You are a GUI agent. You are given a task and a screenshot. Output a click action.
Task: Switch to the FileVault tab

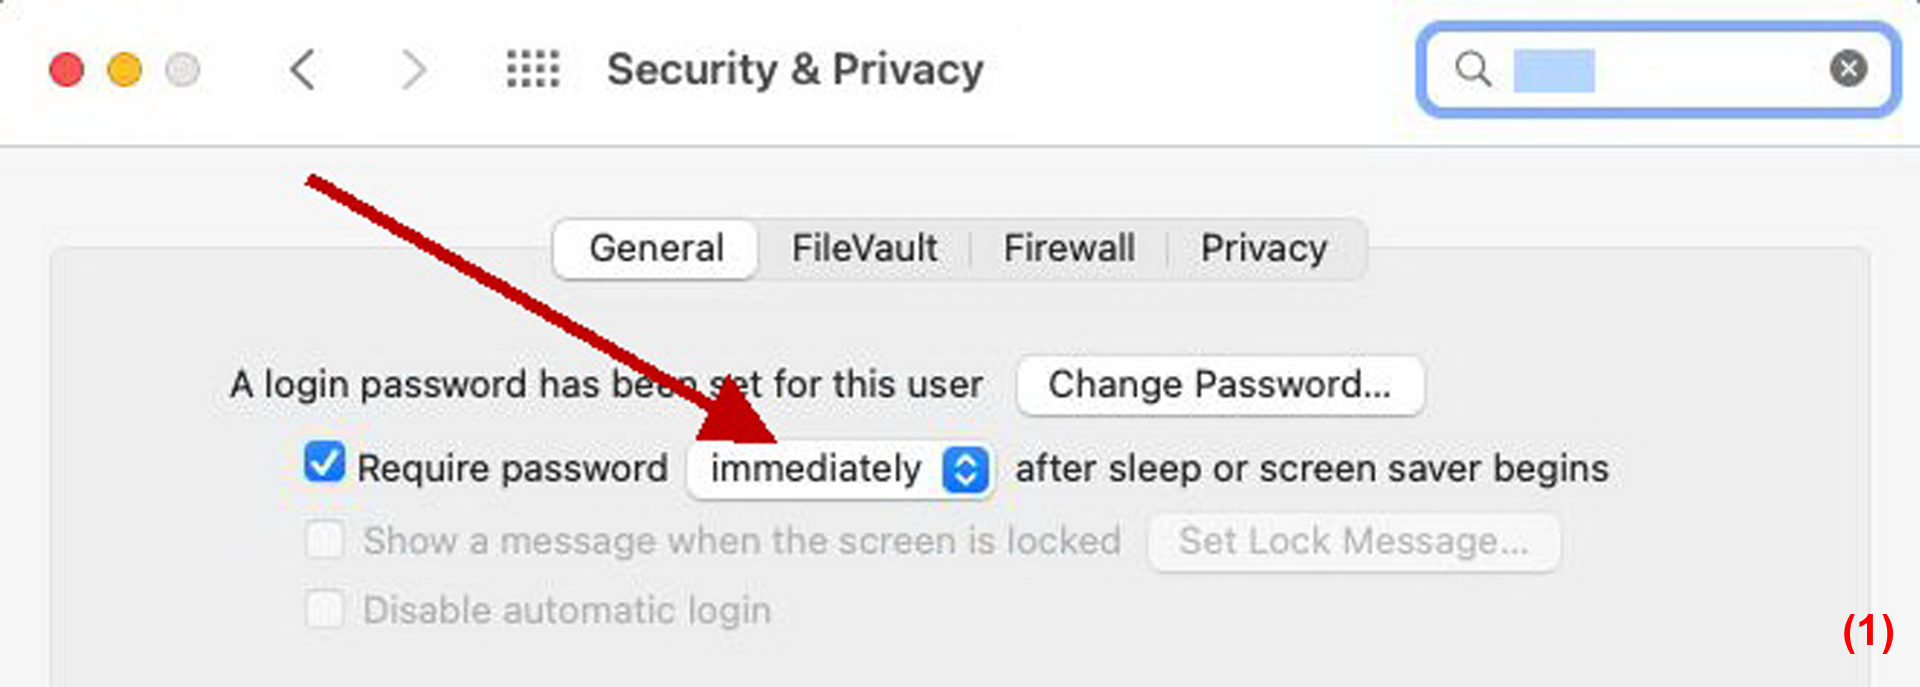click(x=864, y=248)
